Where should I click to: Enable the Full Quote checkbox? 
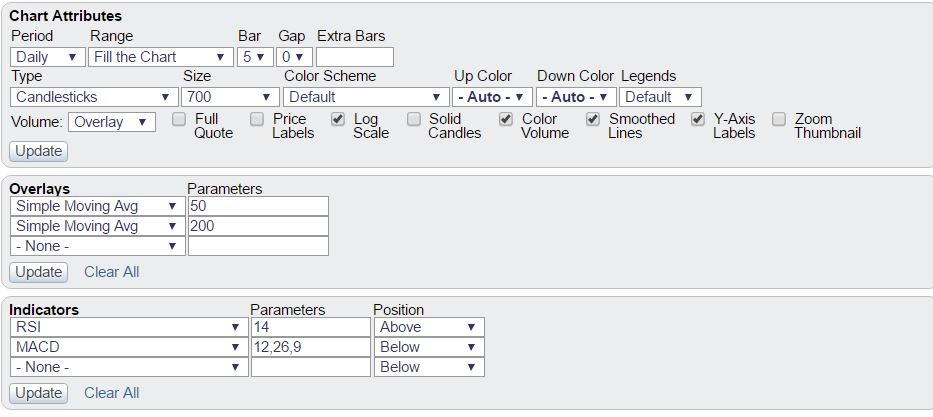(179, 120)
